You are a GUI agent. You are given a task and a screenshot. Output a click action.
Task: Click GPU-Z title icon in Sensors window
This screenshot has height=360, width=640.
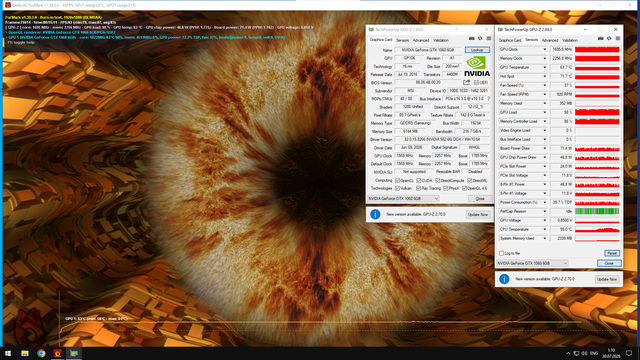[500, 30]
